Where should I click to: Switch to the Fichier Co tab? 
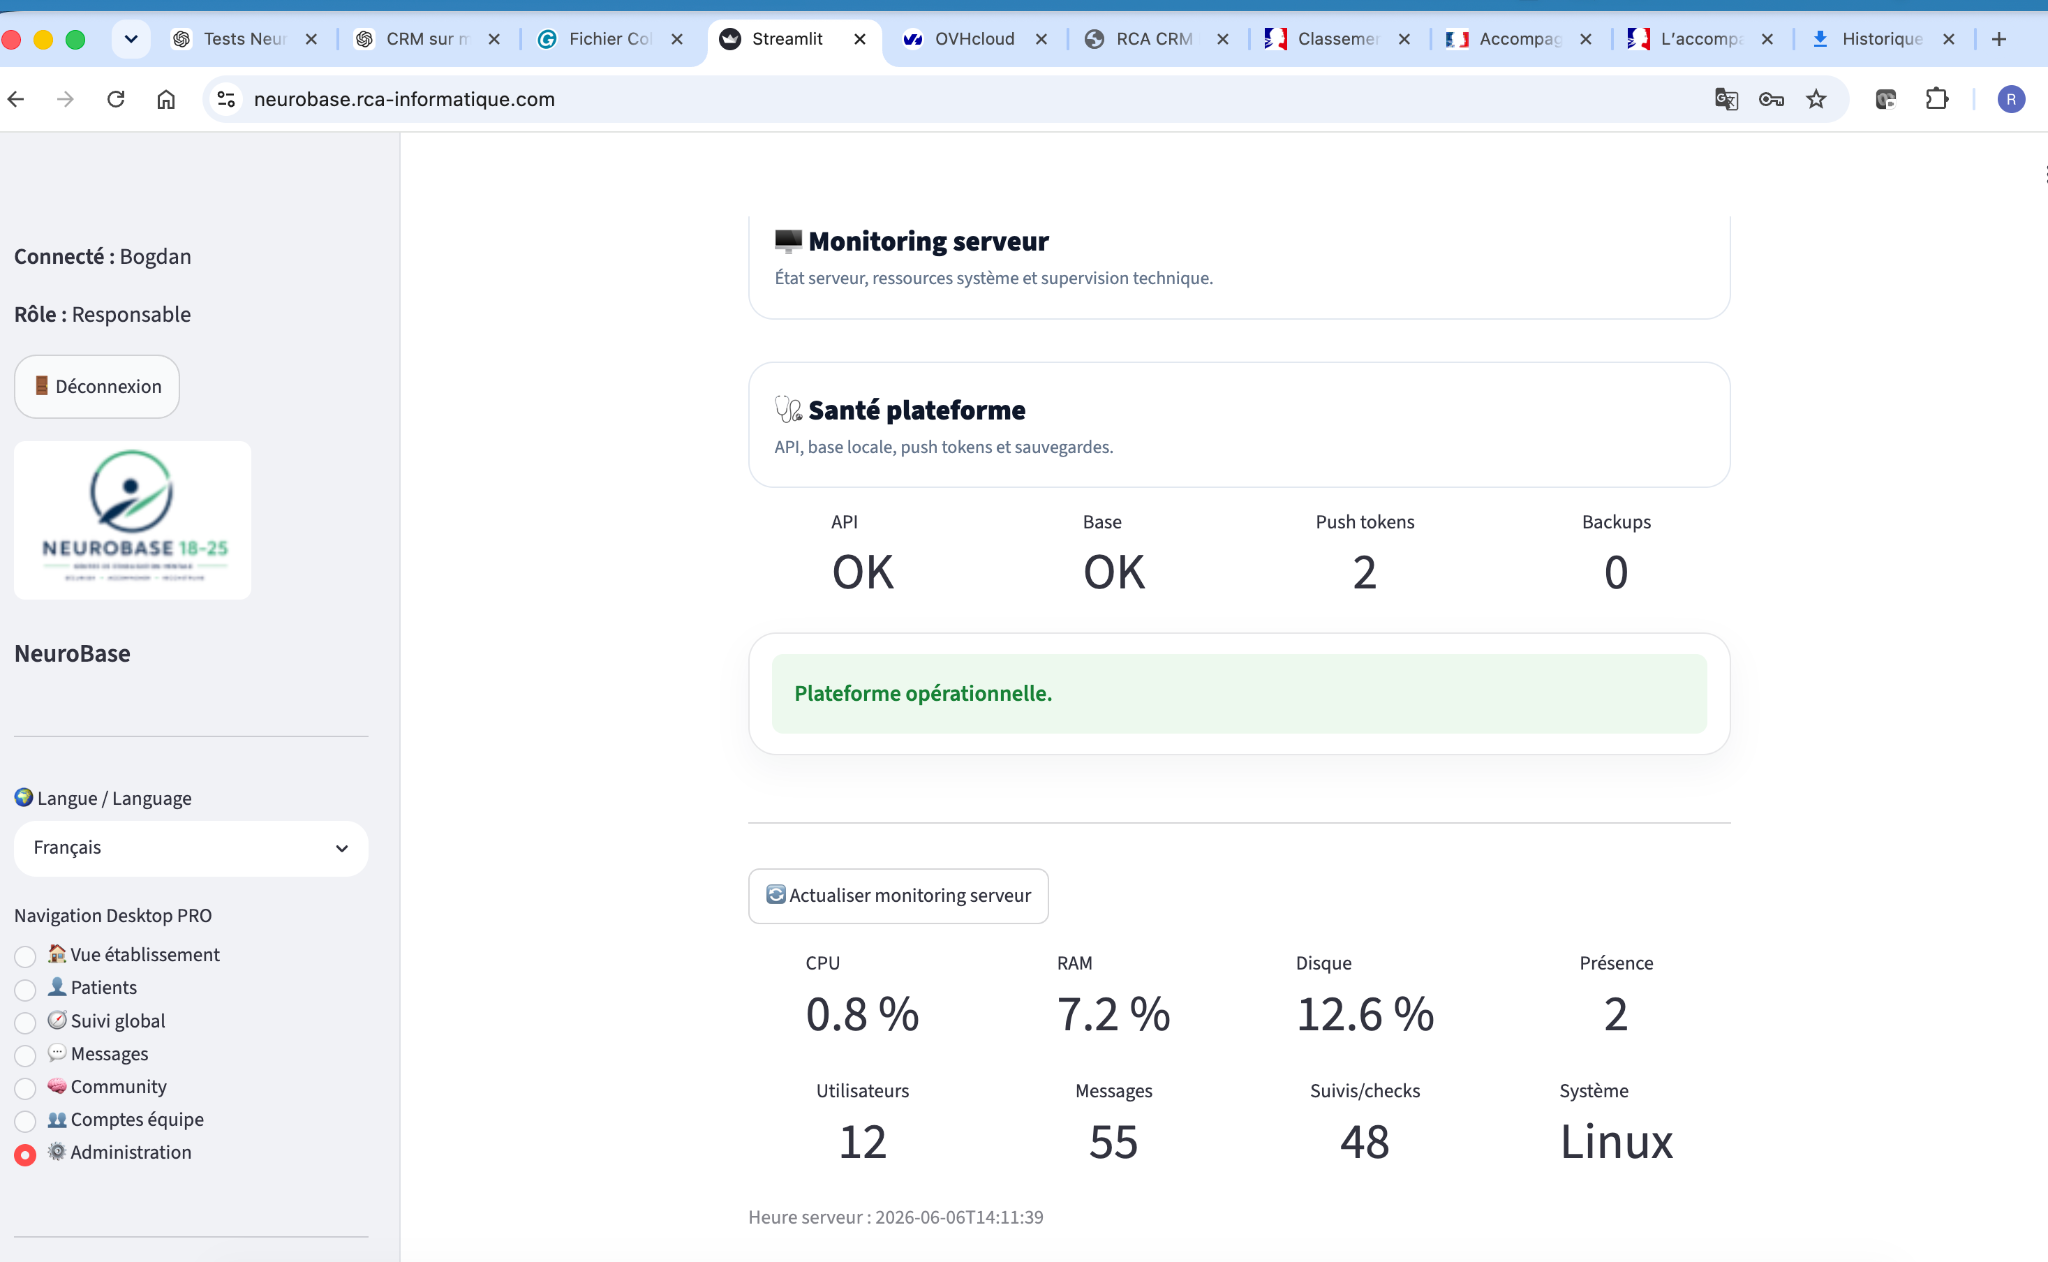click(x=609, y=39)
